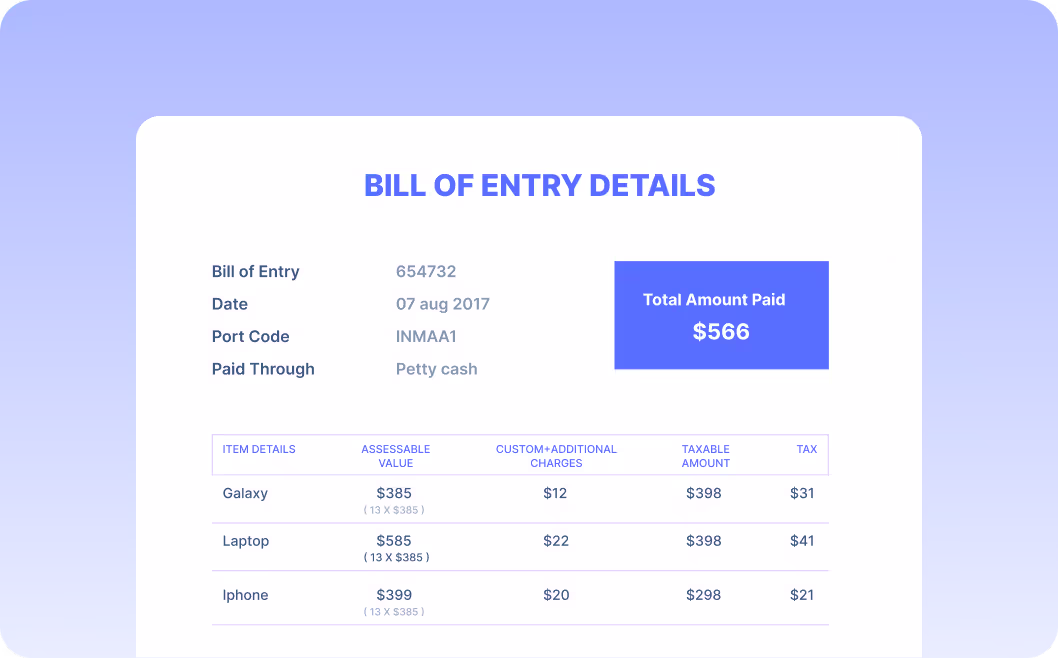Click the Custom+Additional Charges column header
The image size is (1058, 658).
click(x=556, y=456)
